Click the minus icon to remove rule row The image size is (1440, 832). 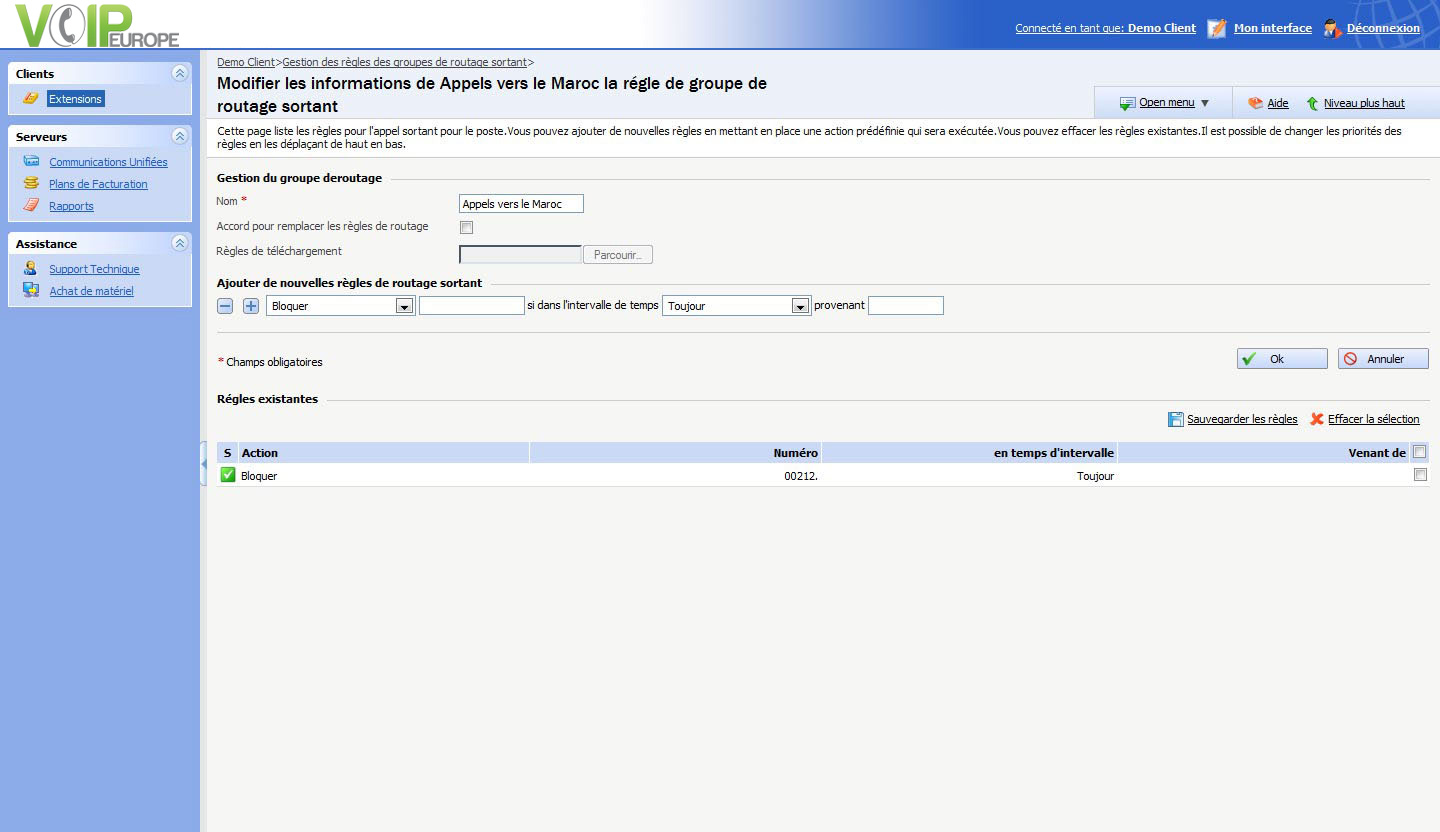225,306
